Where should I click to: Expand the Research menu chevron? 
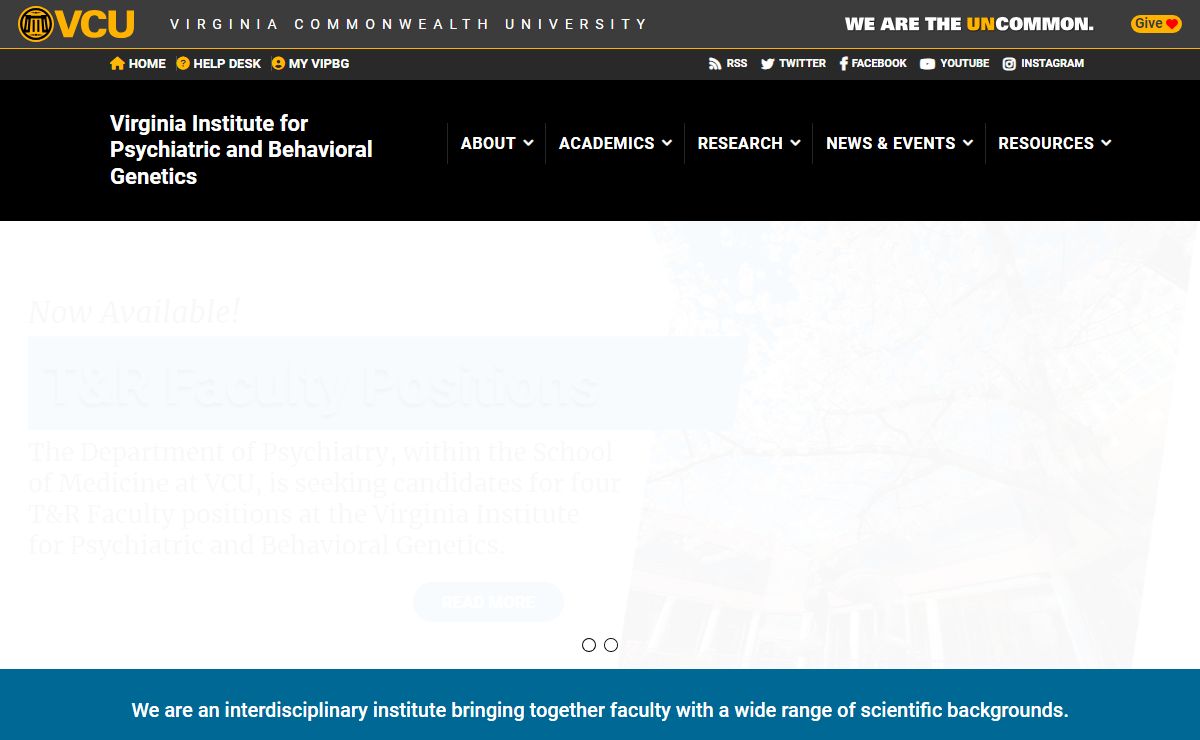click(x=795, y=143)
